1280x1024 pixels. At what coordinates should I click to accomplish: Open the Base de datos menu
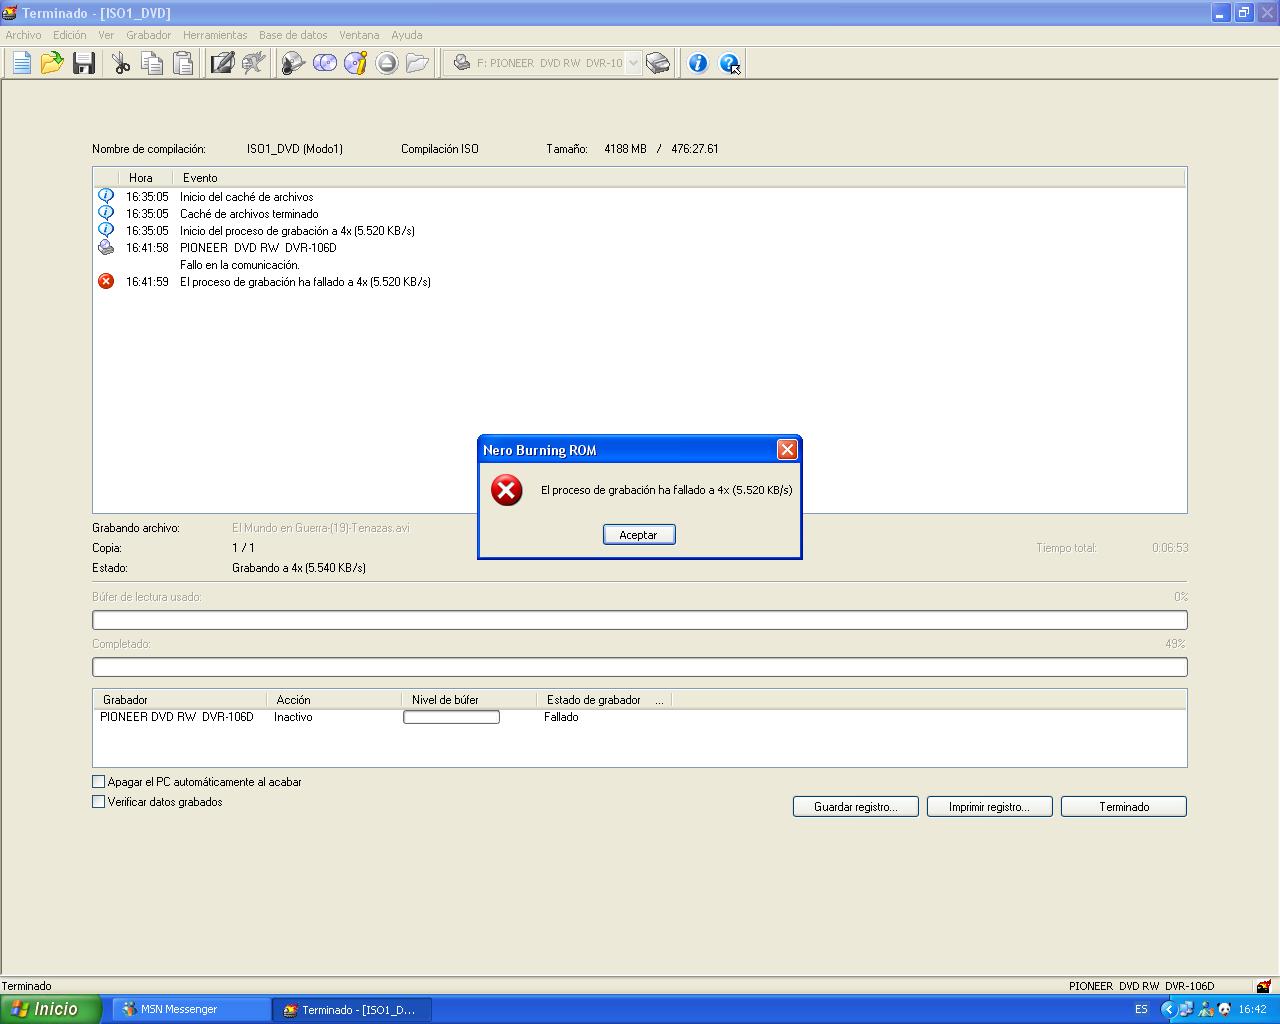coord(293,35)
